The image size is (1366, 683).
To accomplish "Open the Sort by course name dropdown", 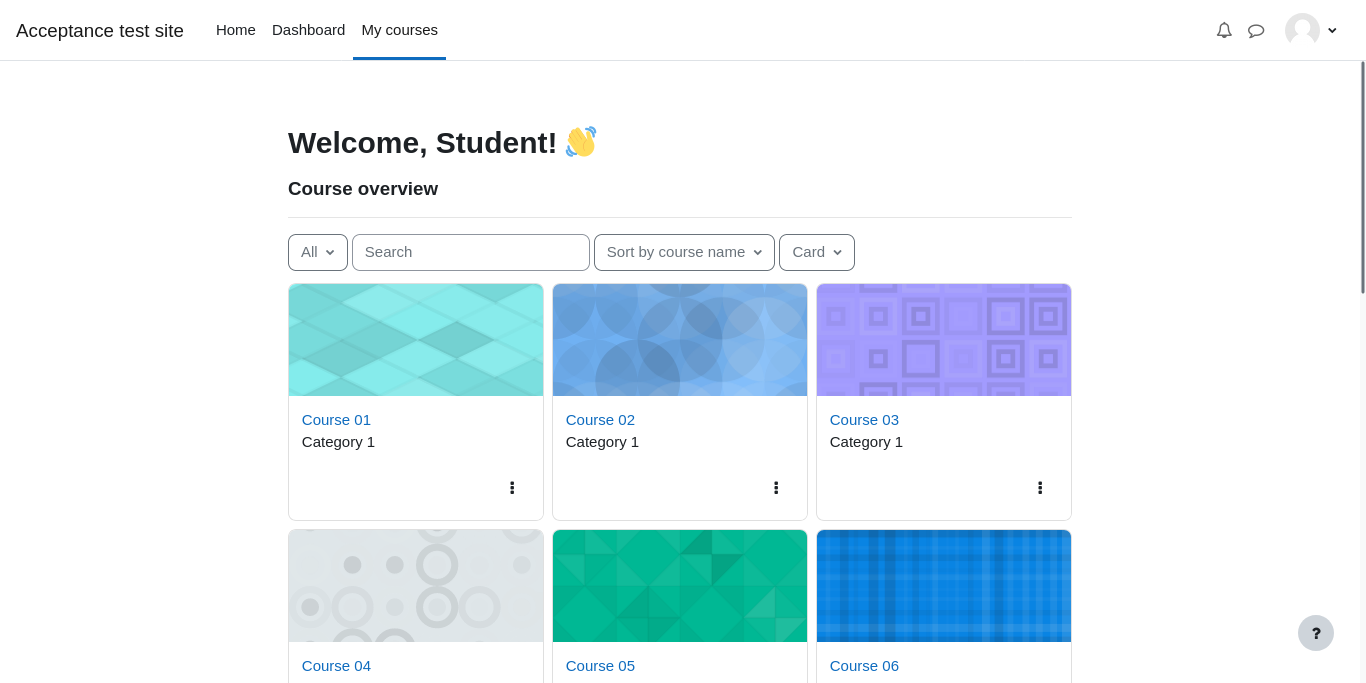I will point(684,252).
